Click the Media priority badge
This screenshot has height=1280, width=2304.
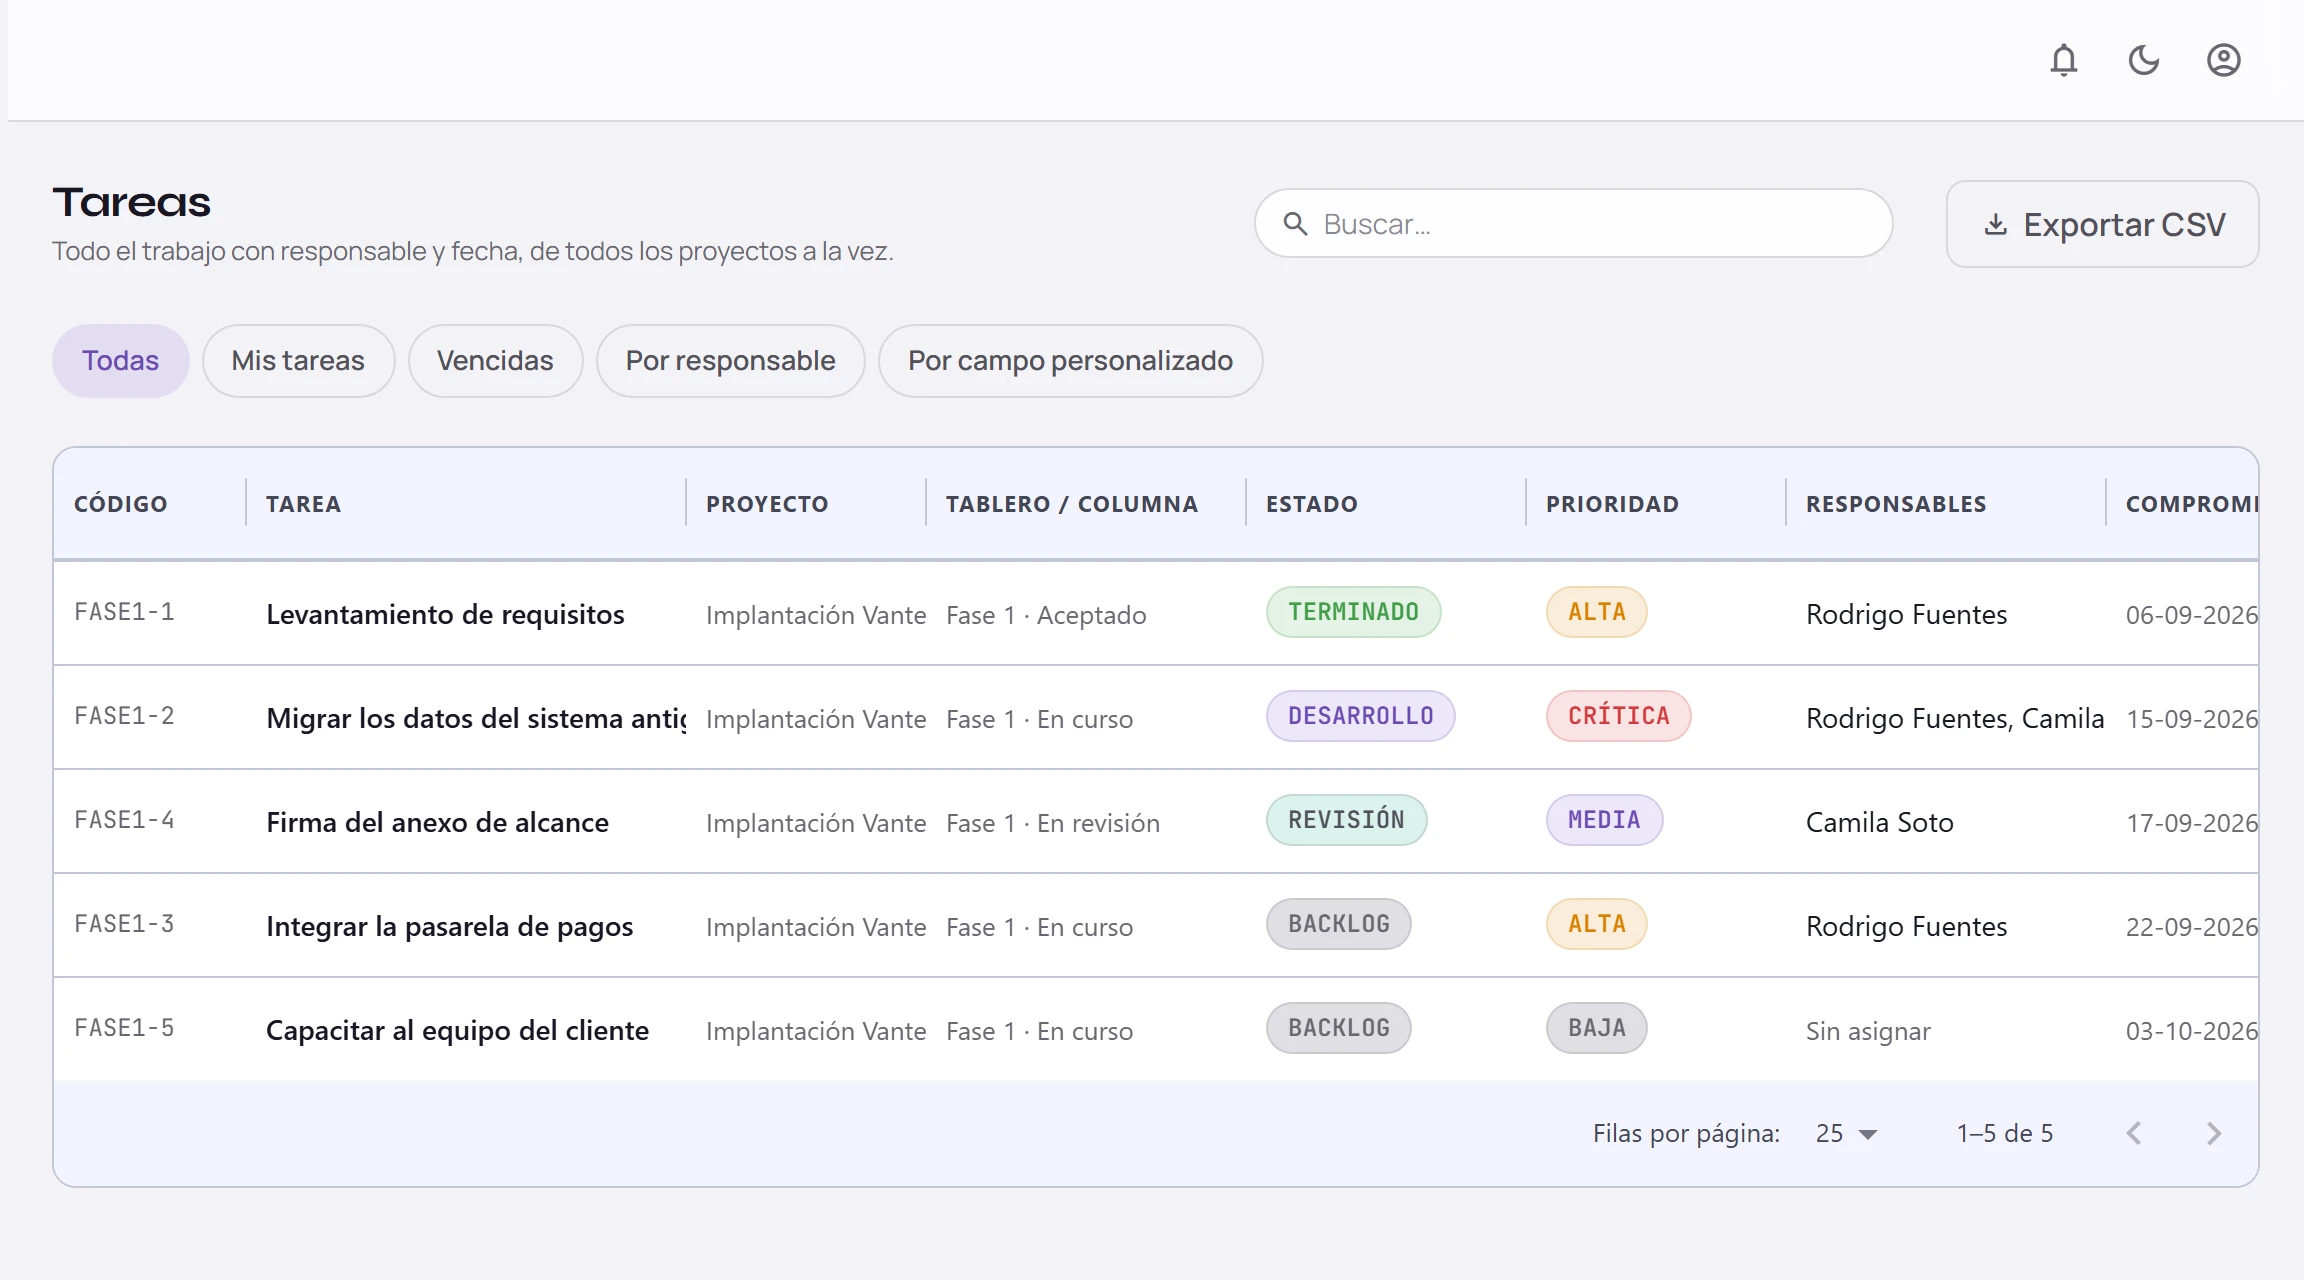(x=1604, y=820)
